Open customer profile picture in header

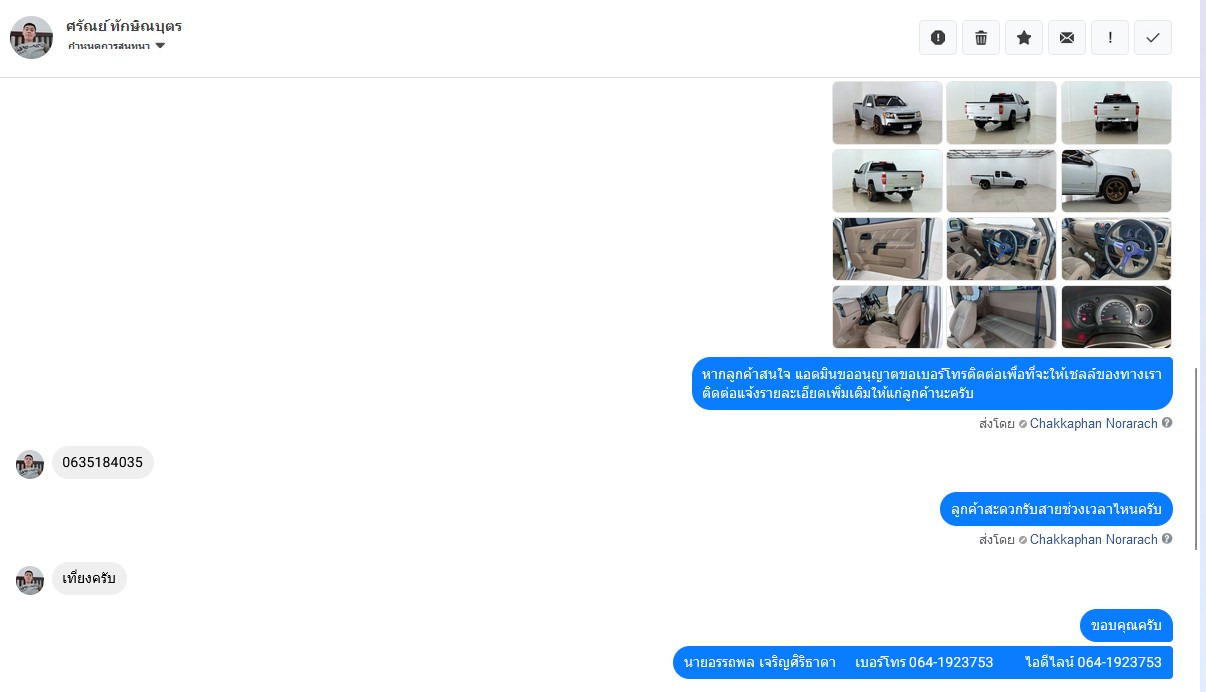coord(31,37)
